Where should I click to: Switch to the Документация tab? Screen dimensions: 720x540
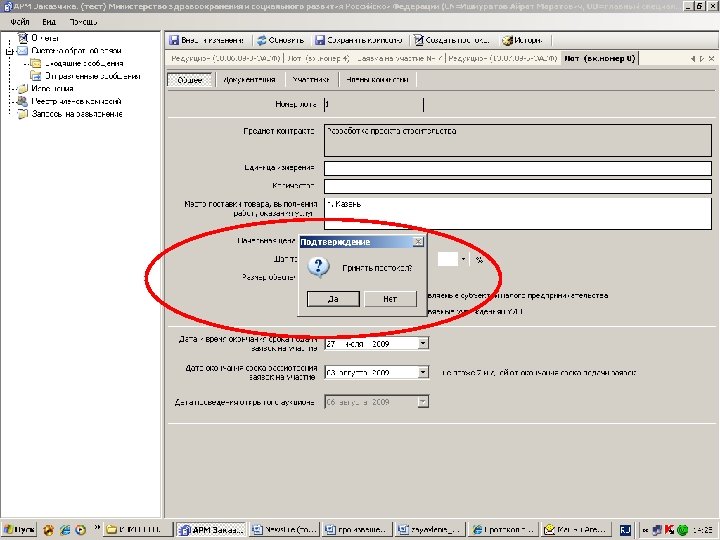pos(249,79)
